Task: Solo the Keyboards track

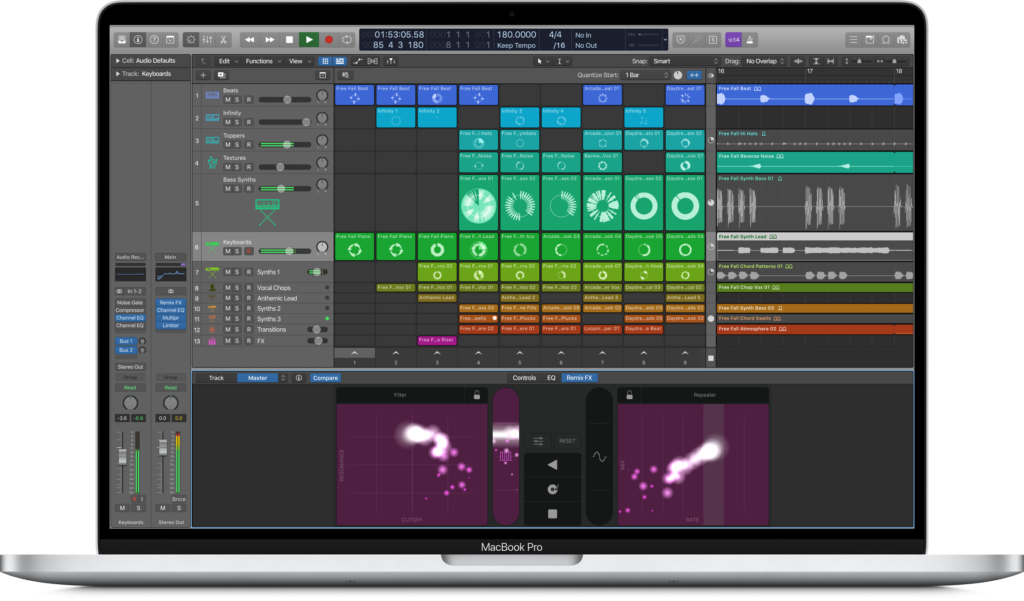Action: point(237,251)
